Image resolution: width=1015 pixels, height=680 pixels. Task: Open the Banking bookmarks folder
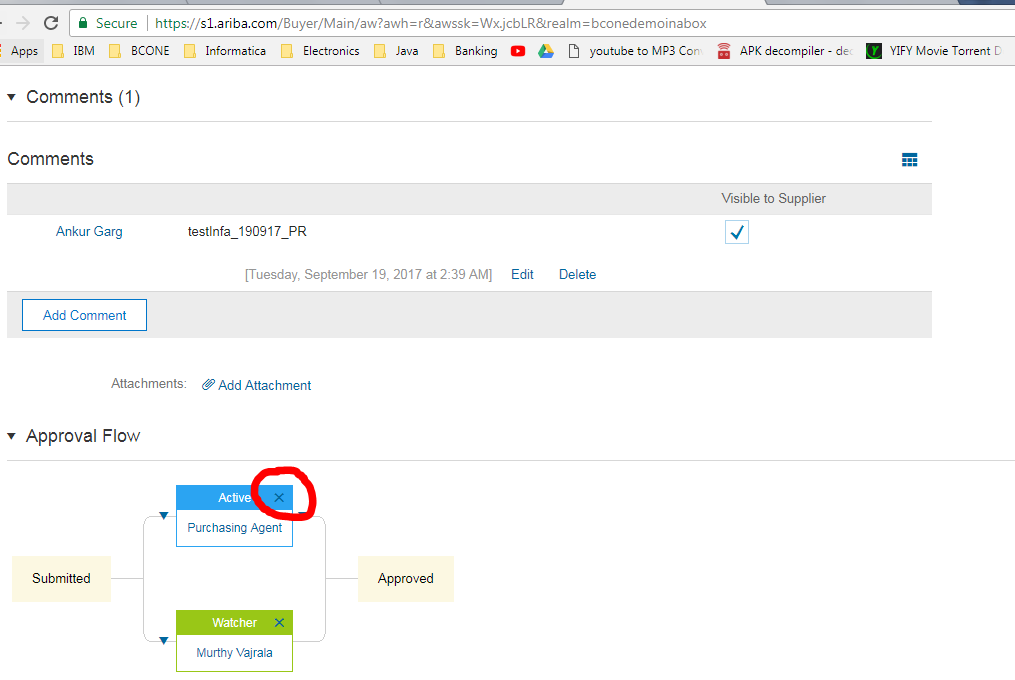coord(465,51)
